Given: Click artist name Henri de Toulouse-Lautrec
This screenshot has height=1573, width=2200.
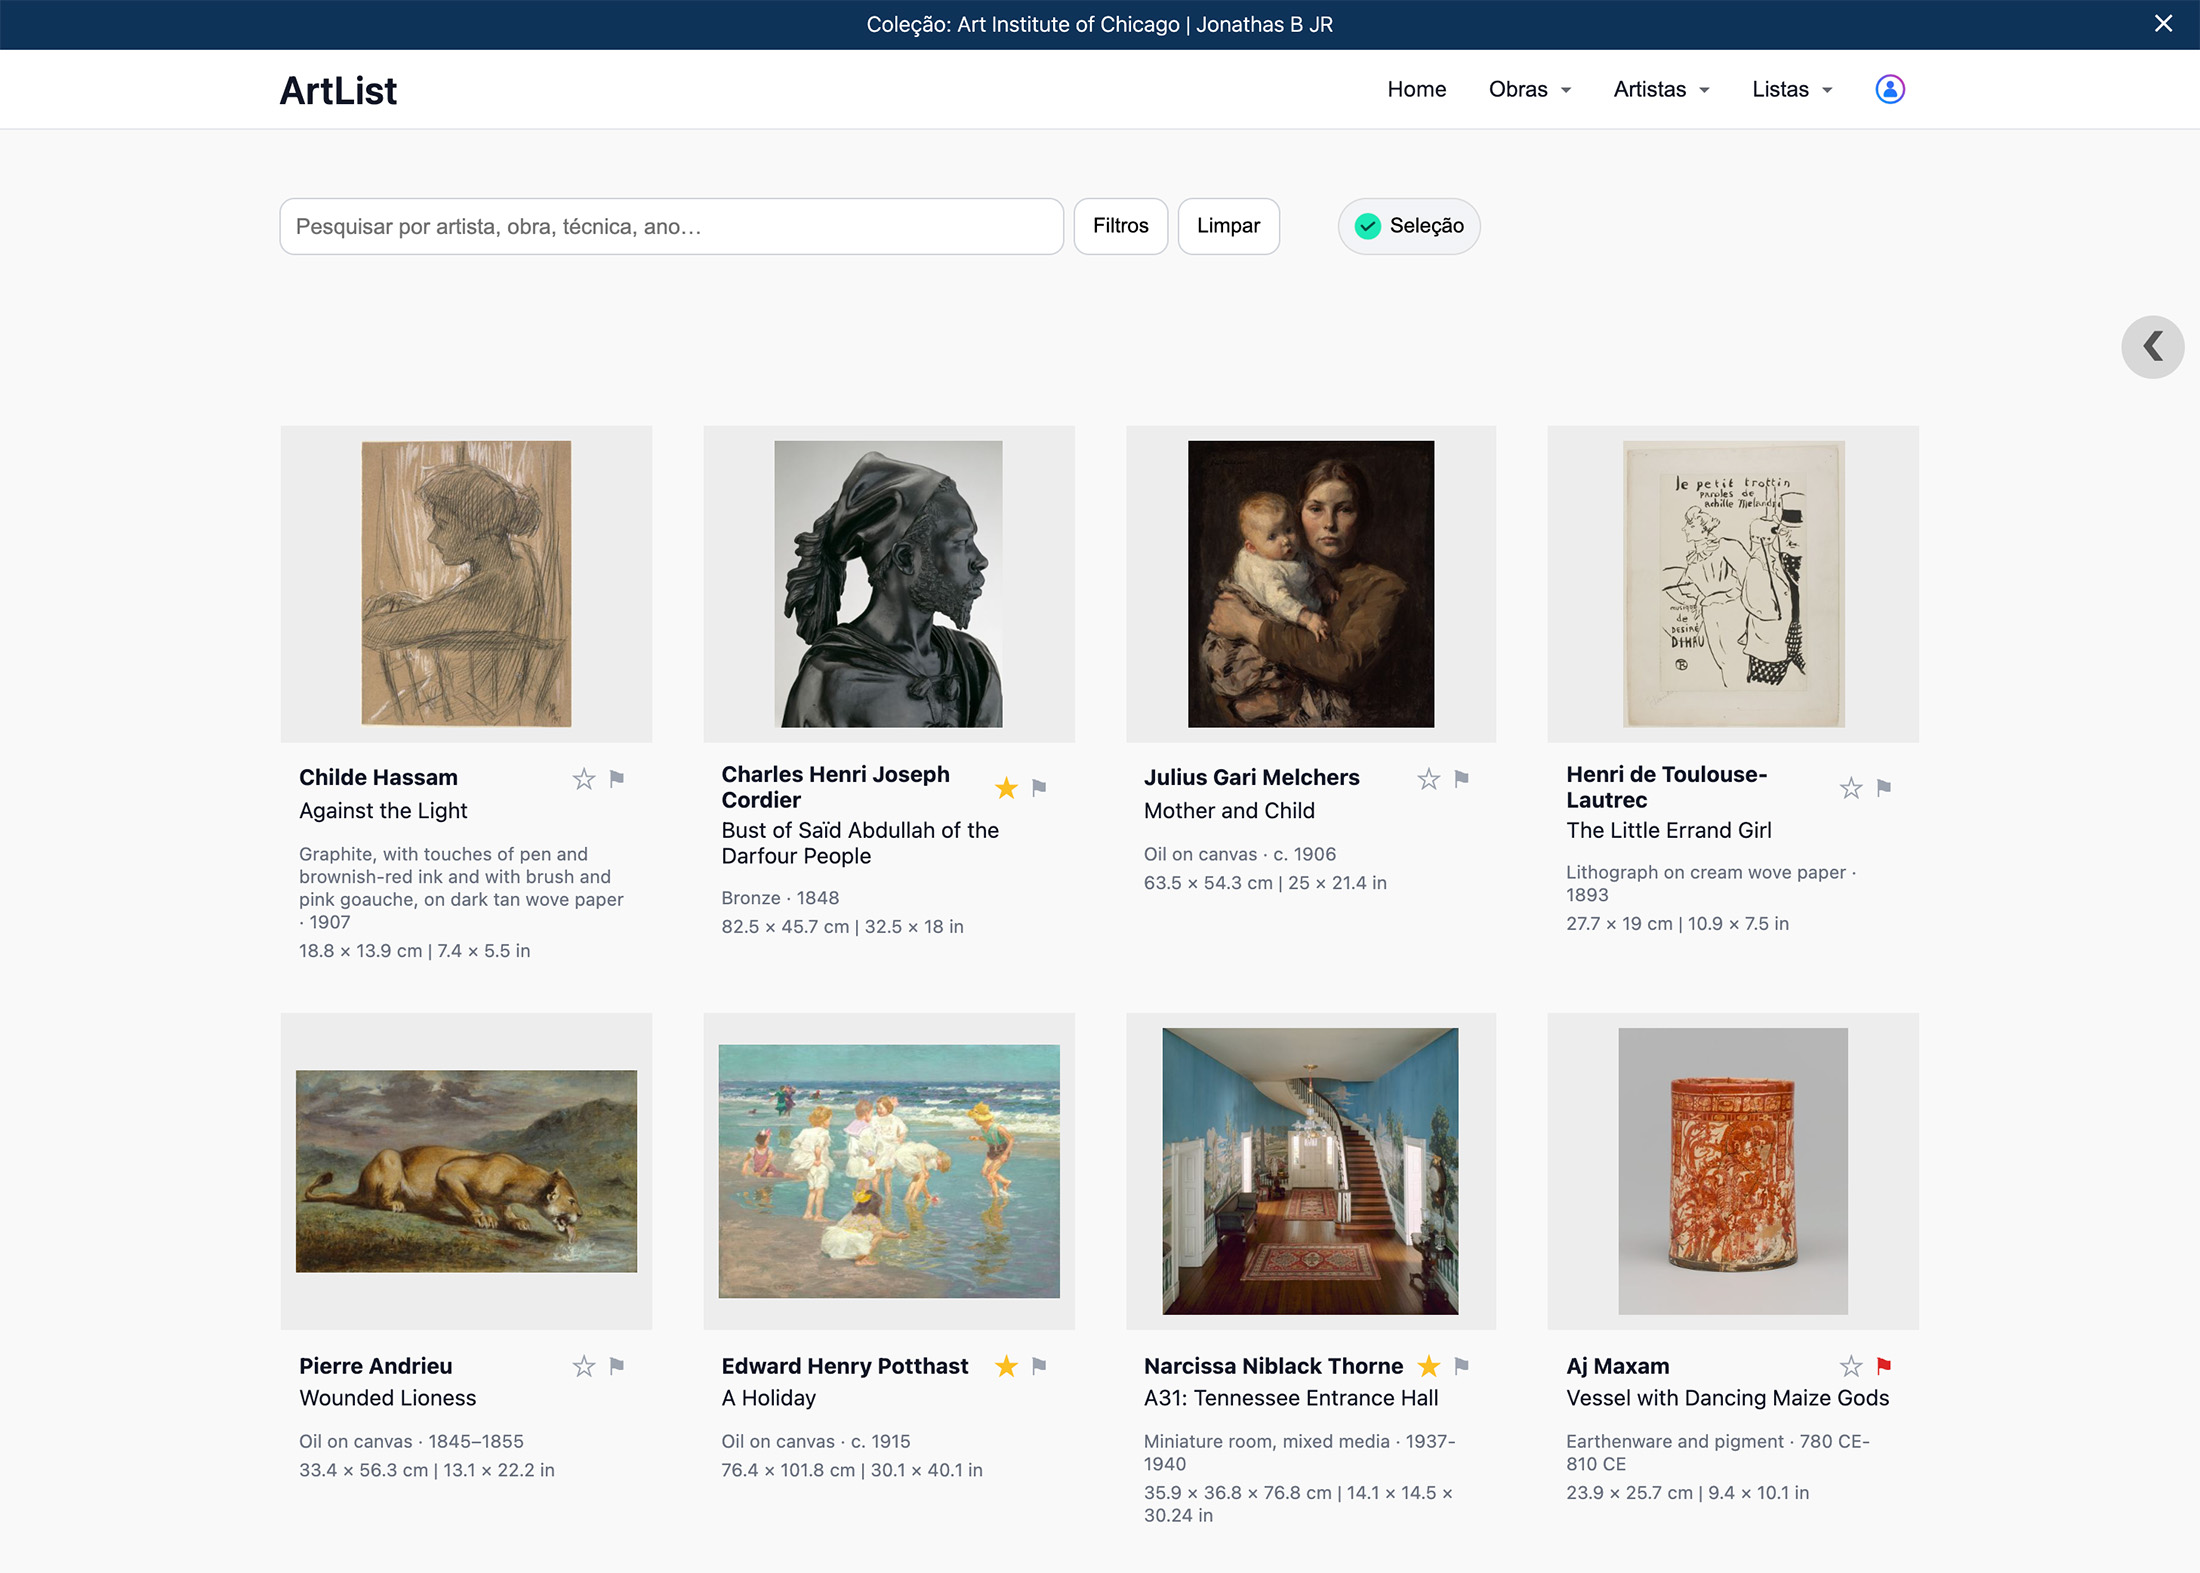Looking at the screenshot, I should [x=1666, y=787].
